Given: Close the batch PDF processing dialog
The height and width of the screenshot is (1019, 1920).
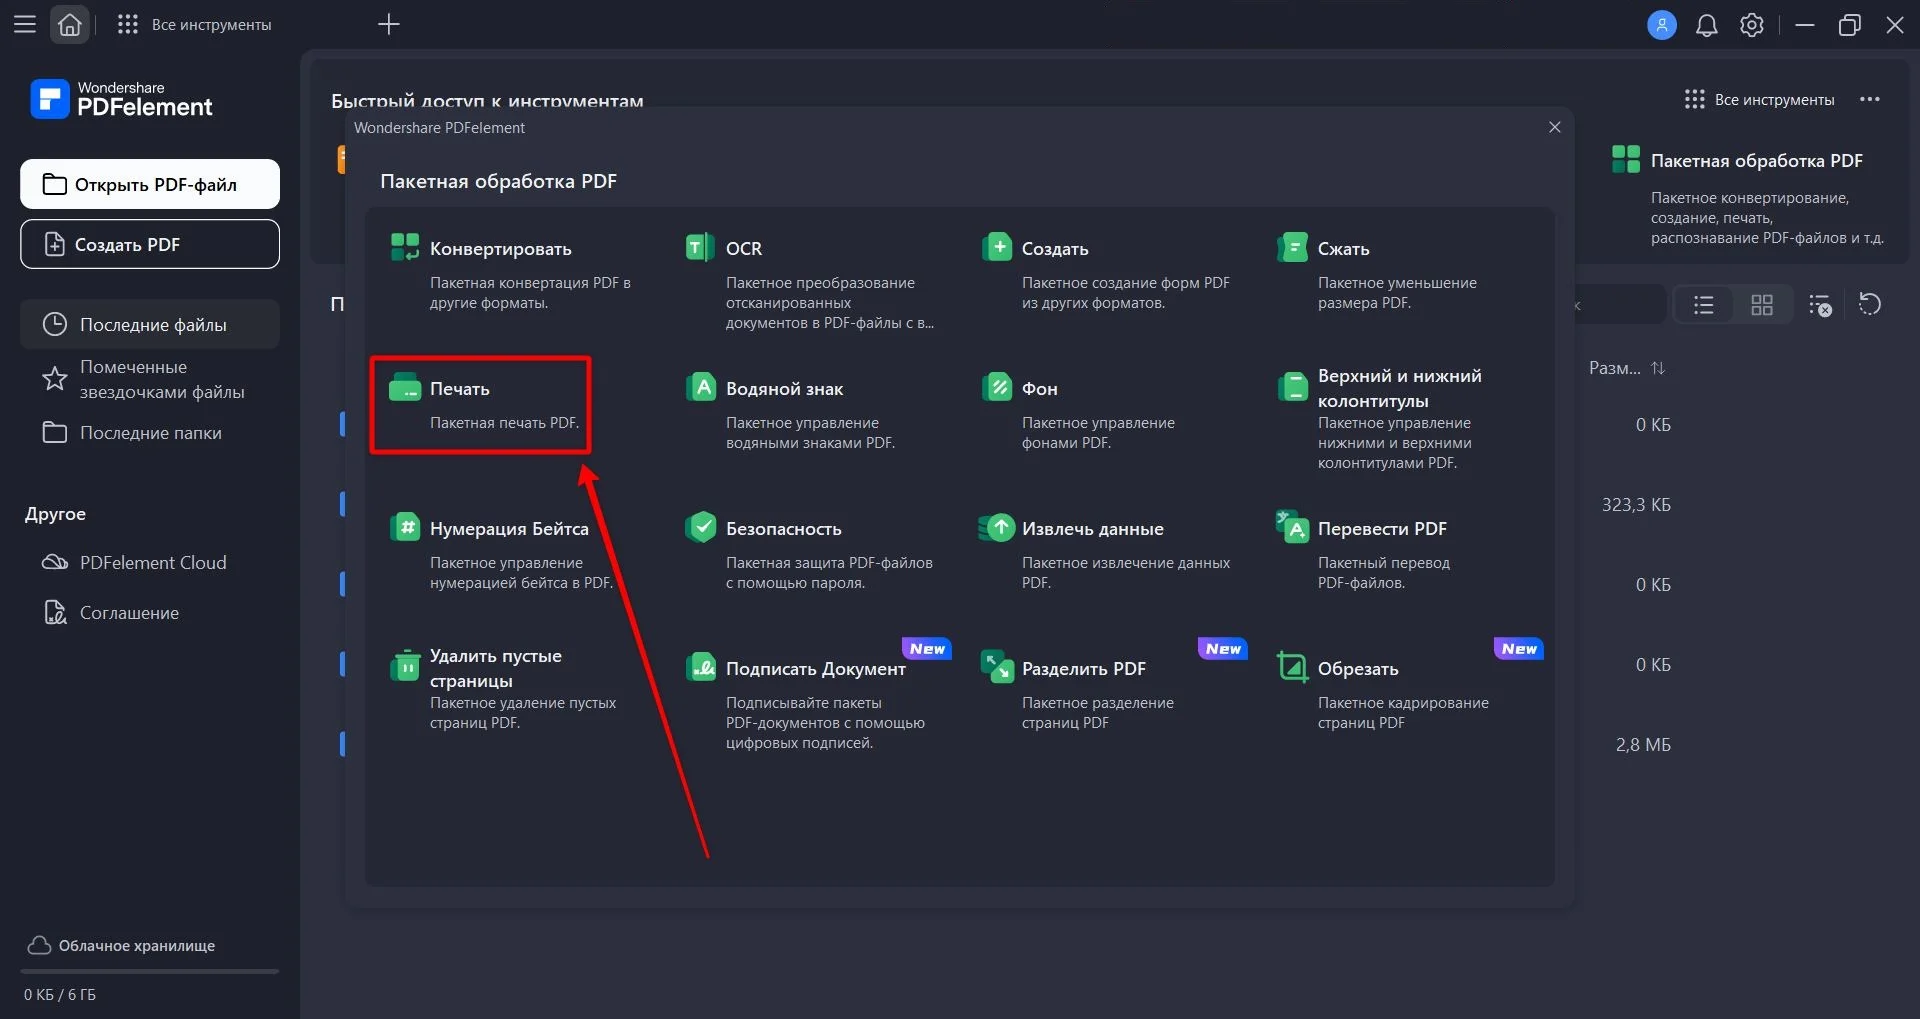Looking at the screenshot, I should (x=1554, y=127).
